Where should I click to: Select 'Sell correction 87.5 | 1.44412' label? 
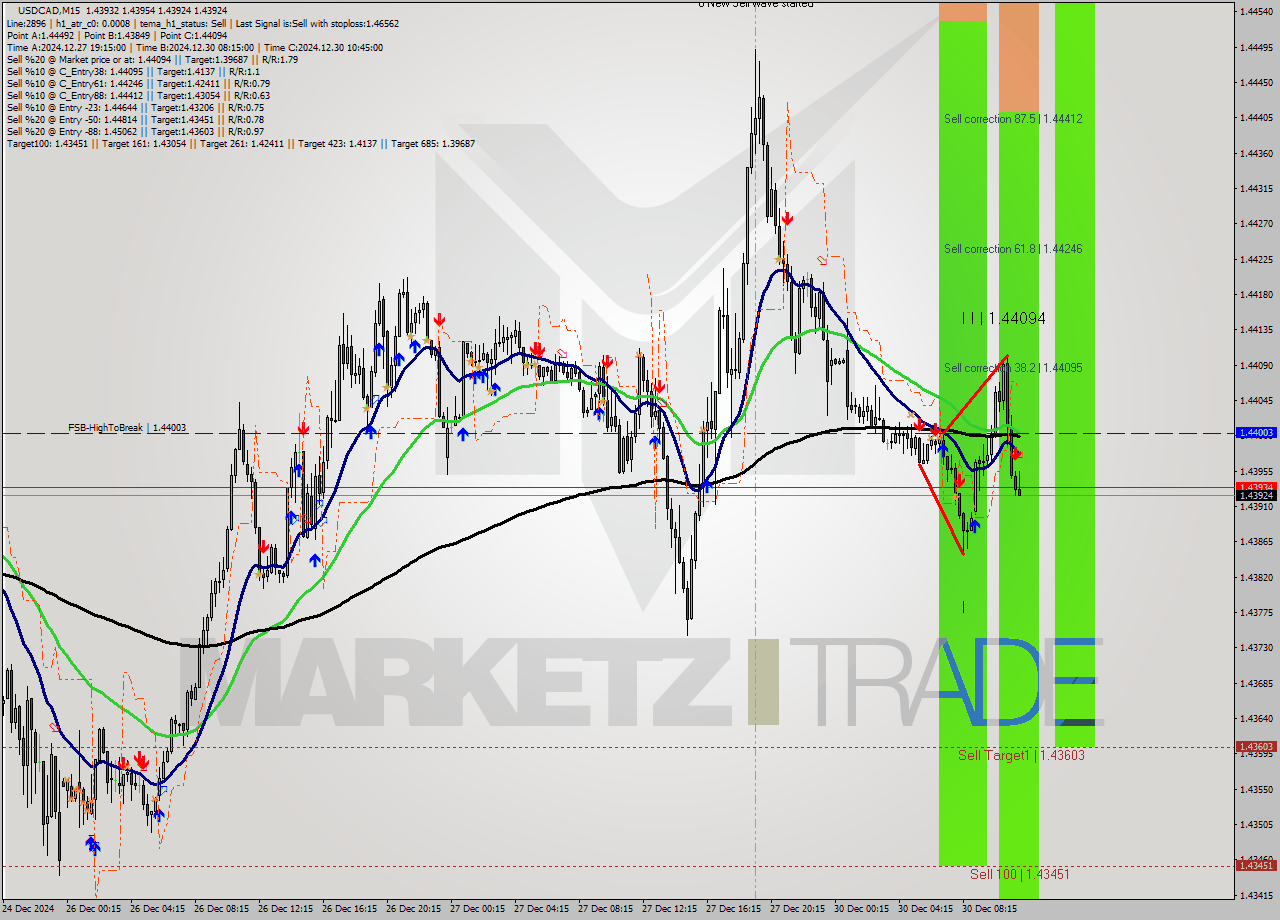tap(1013, 119)
